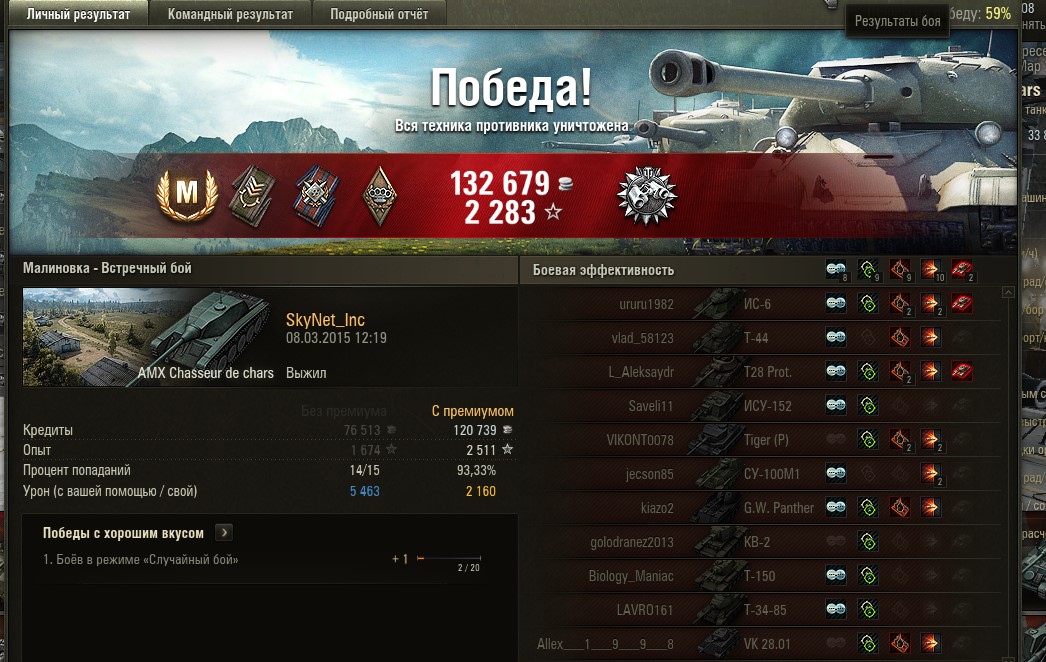Select the "Личный результат" tab

78,14
